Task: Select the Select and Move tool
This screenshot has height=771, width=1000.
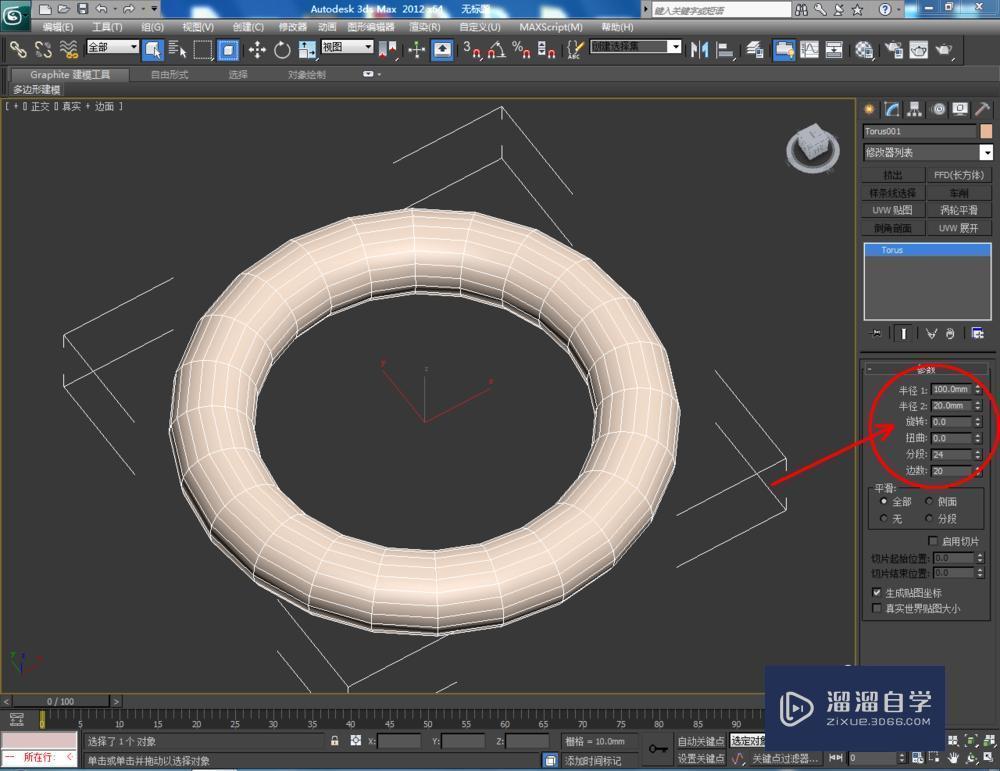Action: point(255,49)
